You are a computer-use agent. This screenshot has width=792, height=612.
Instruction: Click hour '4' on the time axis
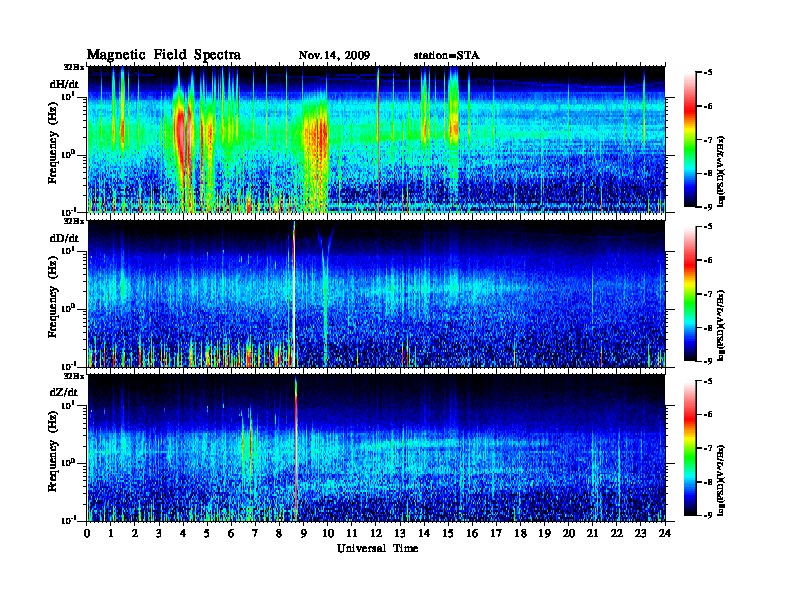coord(183,533)
